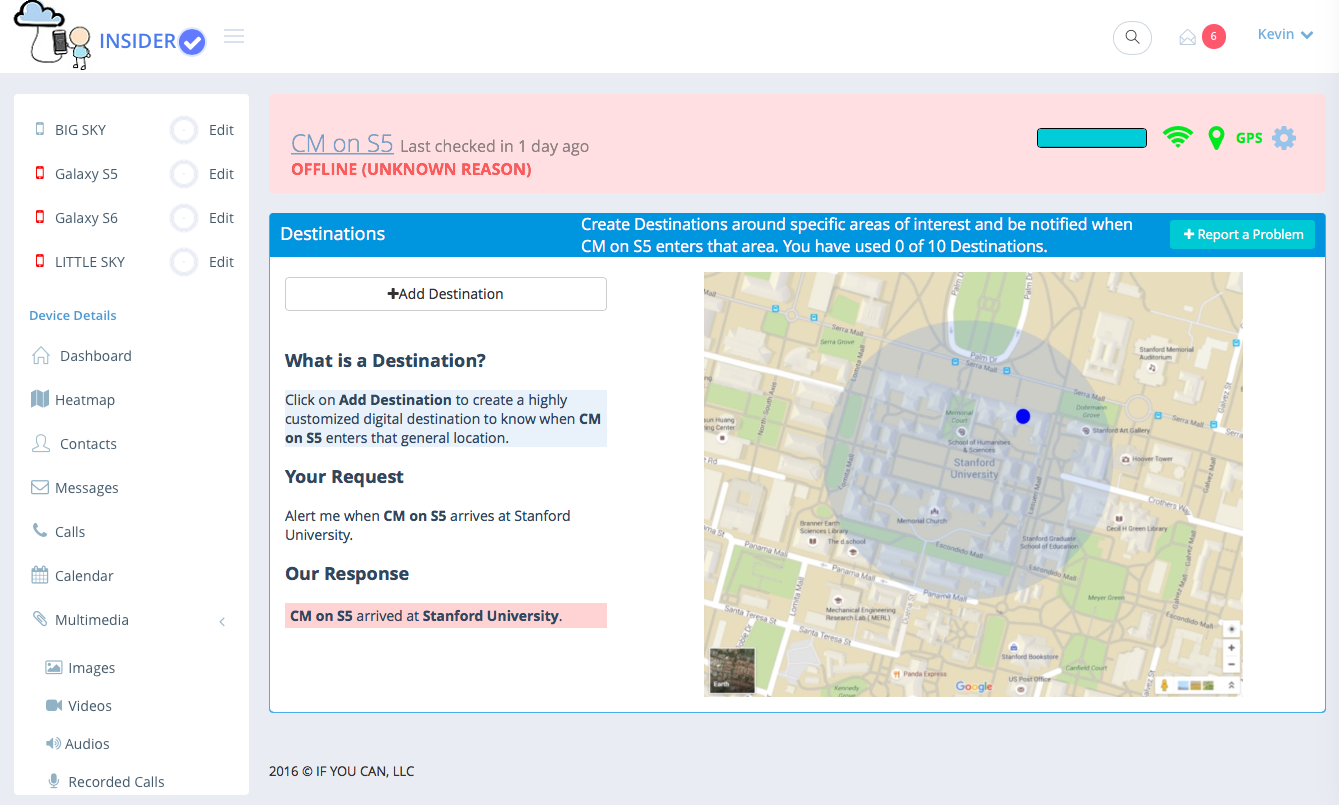Select Videos under Multimedia
The width and height of the screenshot is (1339, 805).
tap(90, 705)
